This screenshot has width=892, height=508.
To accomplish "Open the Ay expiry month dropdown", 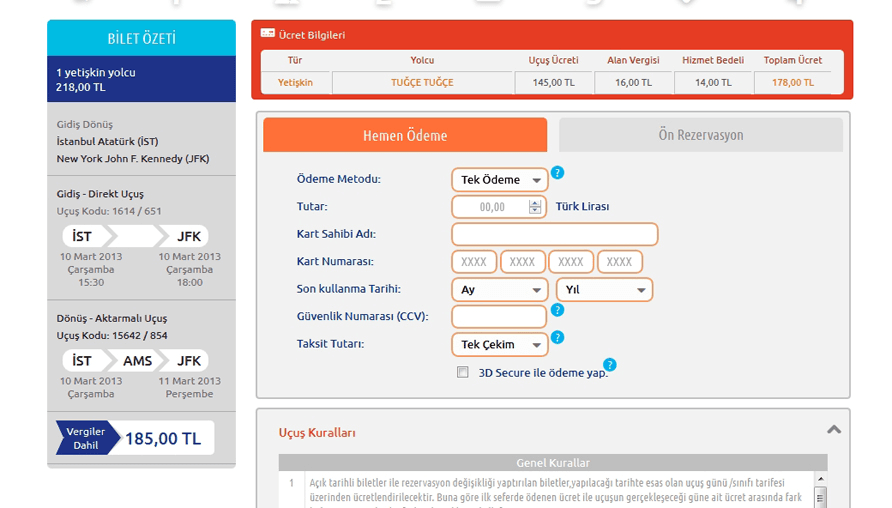I will click(499, 290).
